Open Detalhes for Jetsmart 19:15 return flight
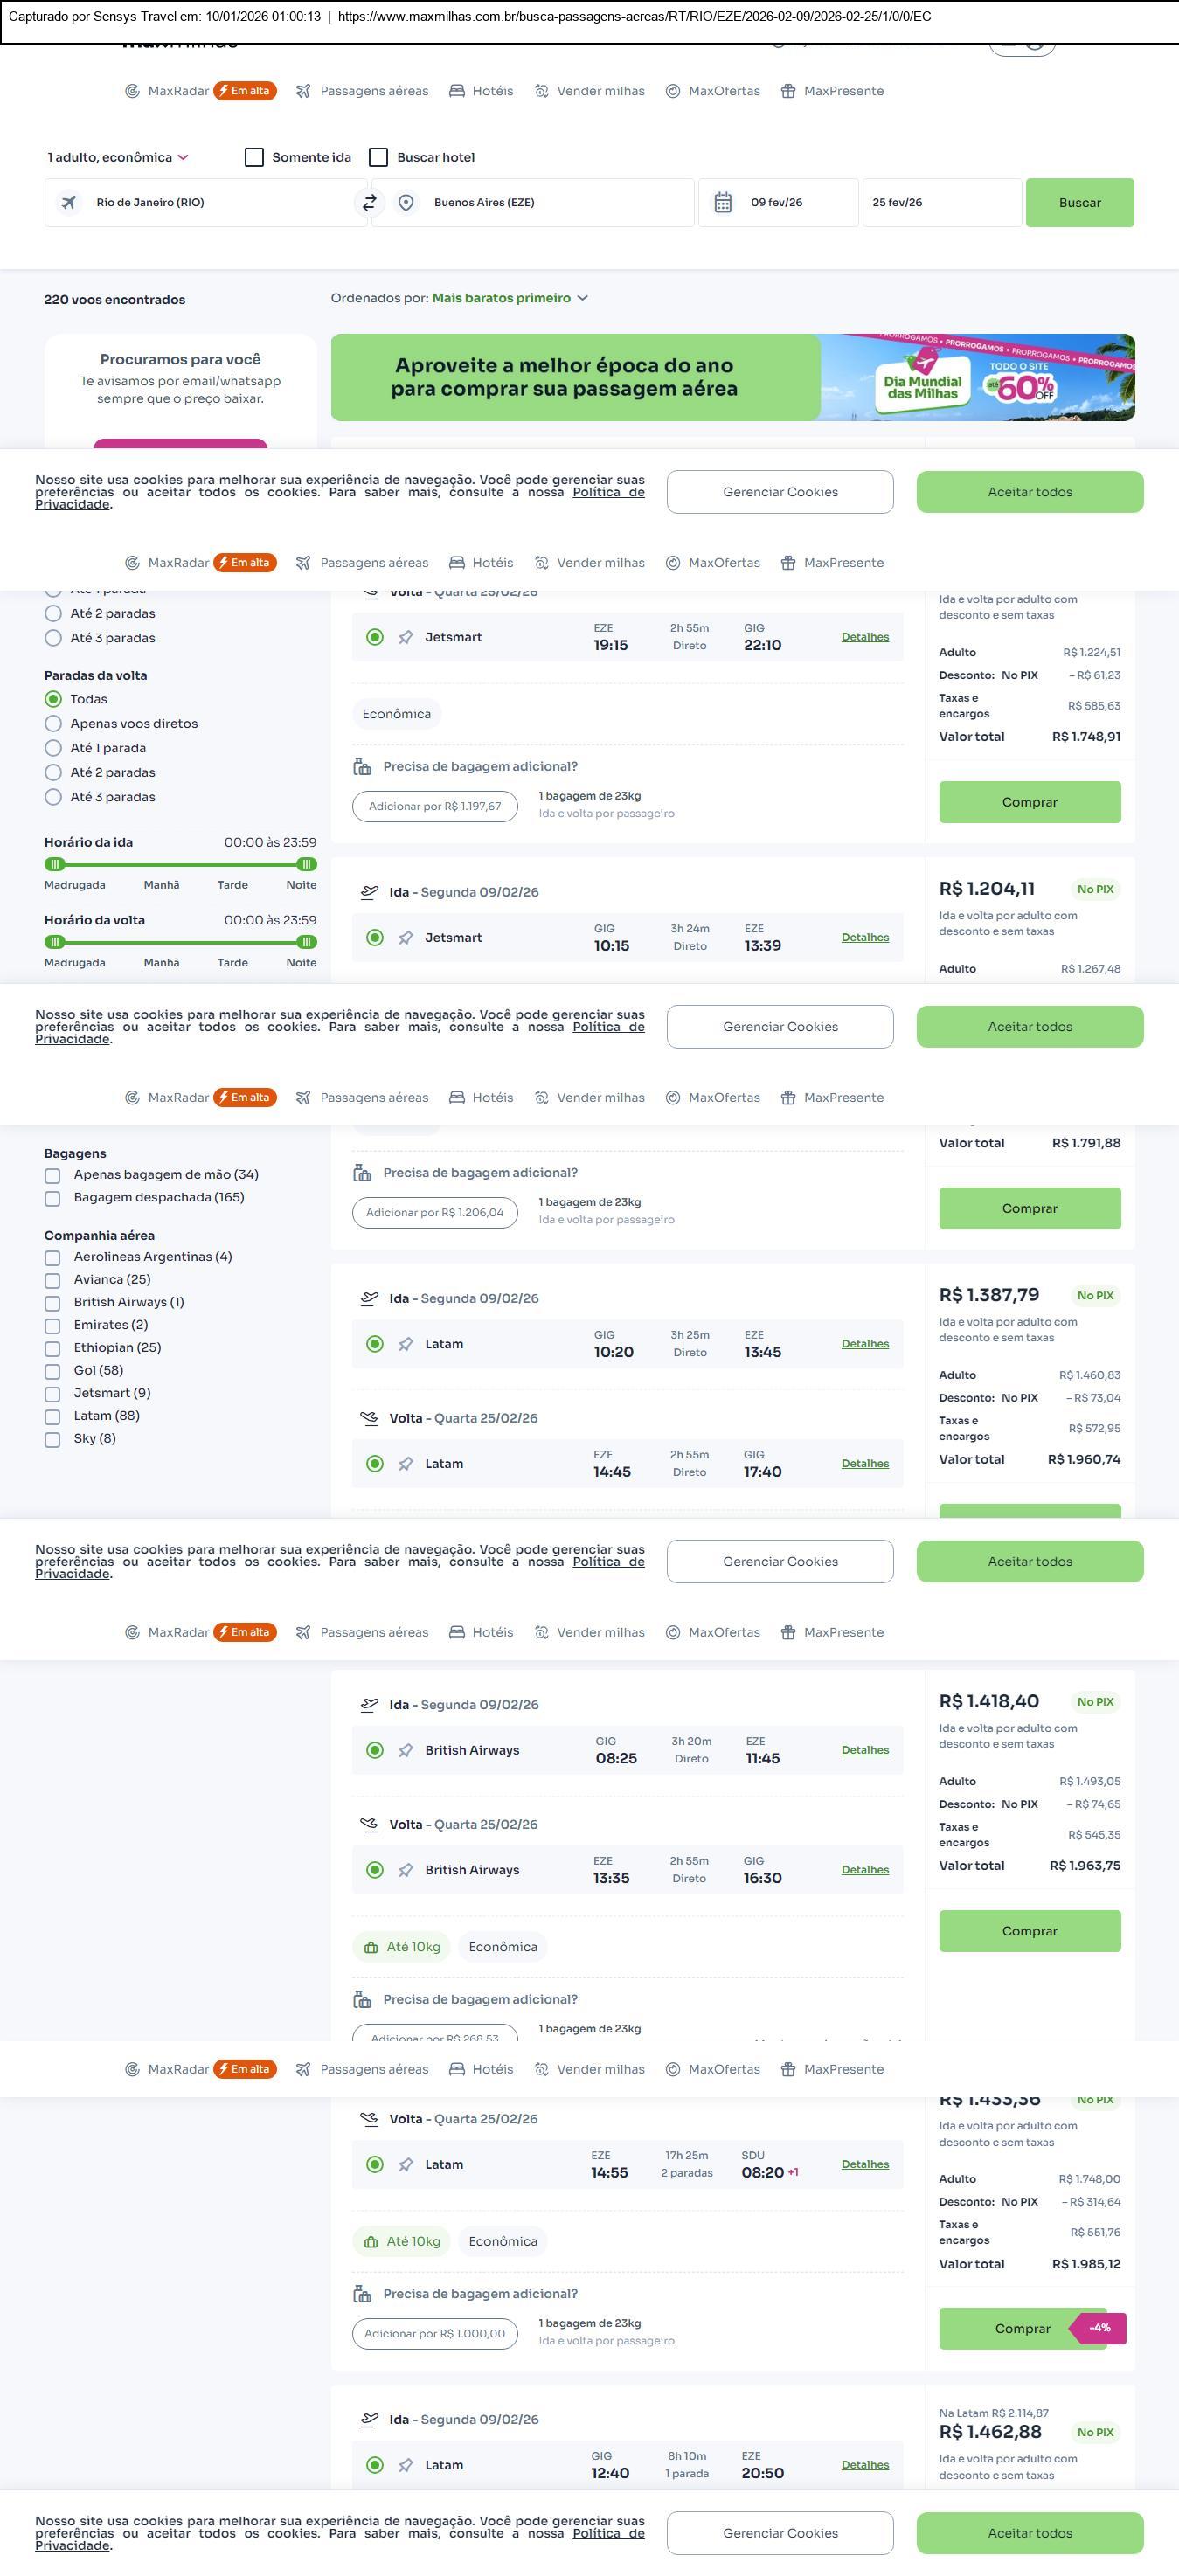 point(865,637)
